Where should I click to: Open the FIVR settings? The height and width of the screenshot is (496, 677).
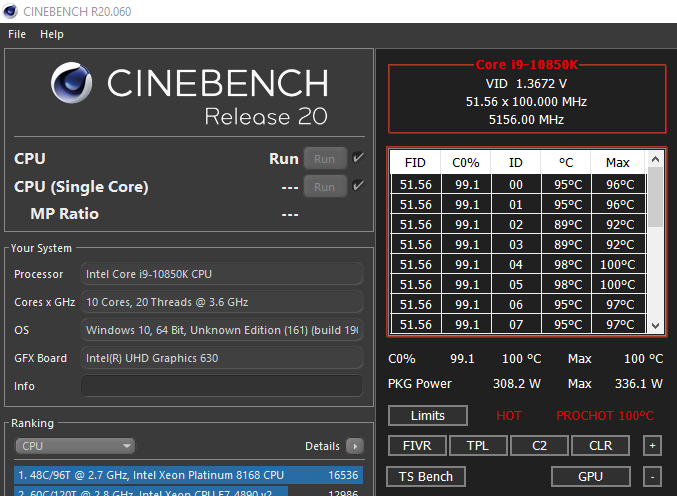tap(417, 445)
